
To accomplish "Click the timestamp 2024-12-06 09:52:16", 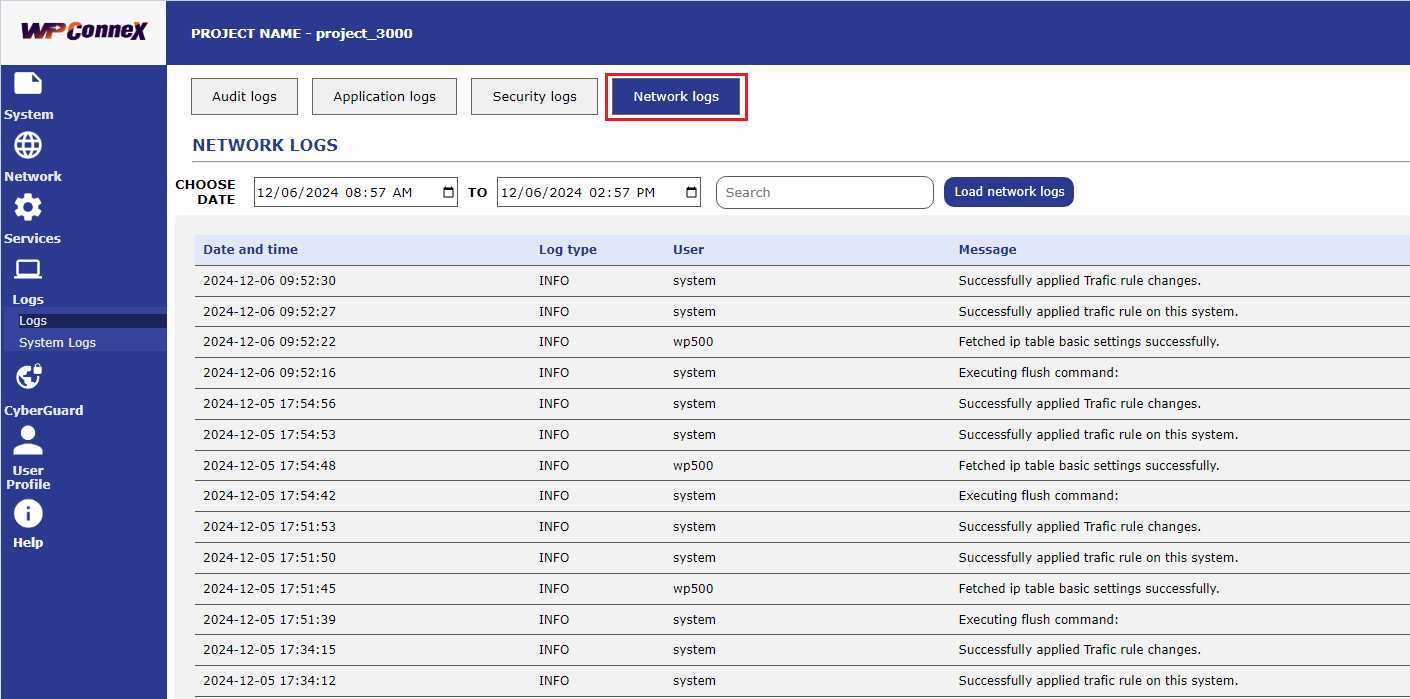I will (x=270, y=373).
